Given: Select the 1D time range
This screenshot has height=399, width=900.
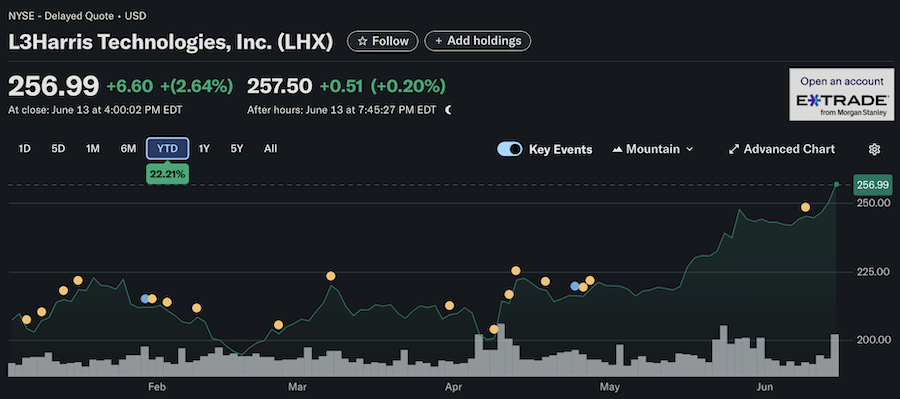Looking at the screenshot, I should pyautogui.click(x=24, y=149).
